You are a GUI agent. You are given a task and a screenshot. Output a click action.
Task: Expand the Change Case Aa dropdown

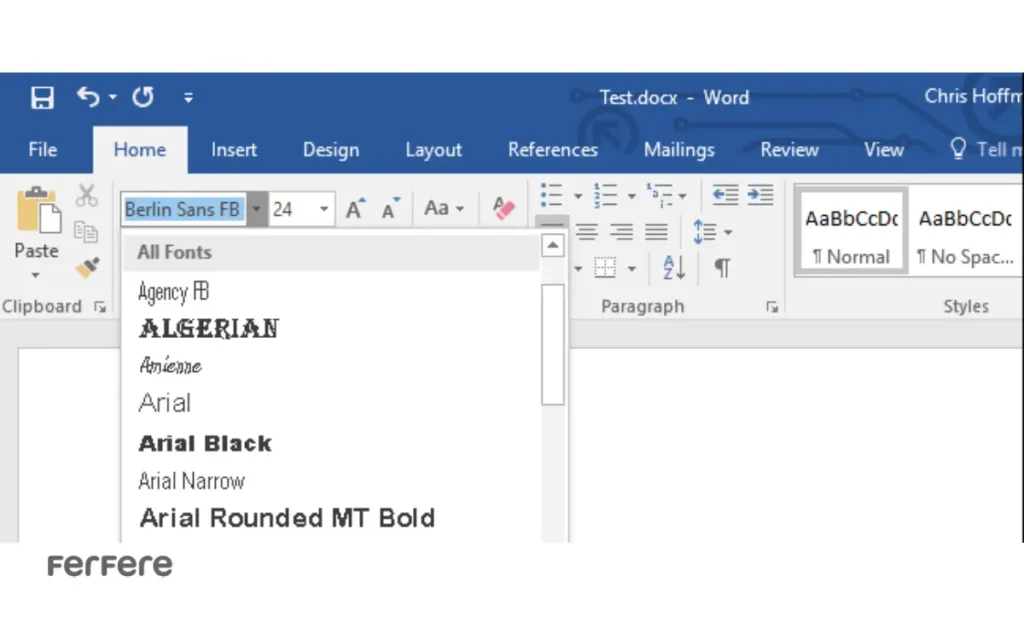coord(444,208)
